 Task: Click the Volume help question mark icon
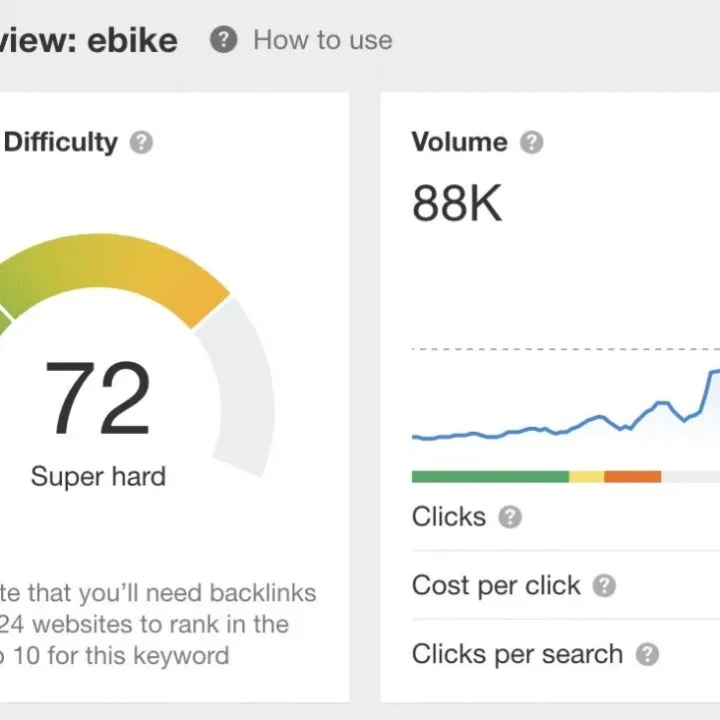532,142
